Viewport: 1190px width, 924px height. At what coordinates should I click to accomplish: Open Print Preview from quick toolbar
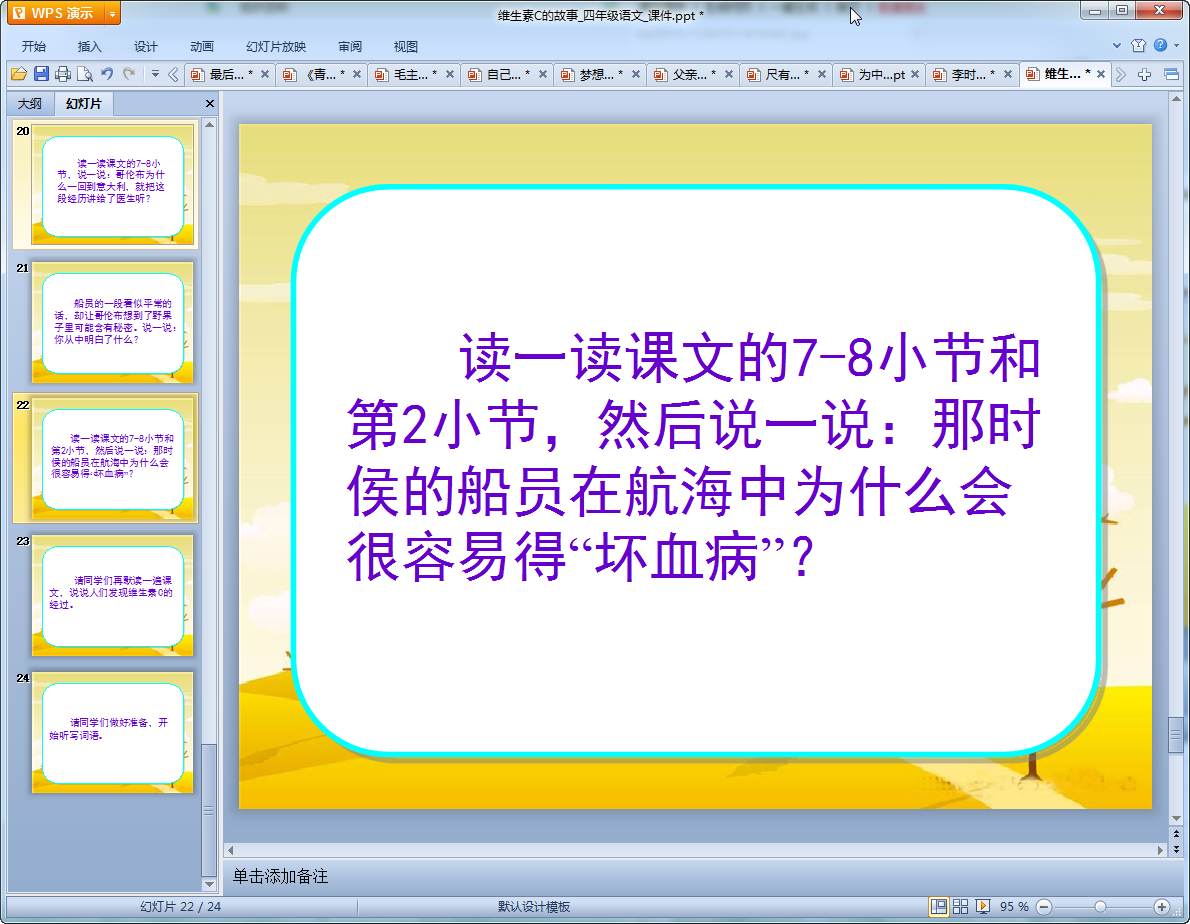point(85,74)
